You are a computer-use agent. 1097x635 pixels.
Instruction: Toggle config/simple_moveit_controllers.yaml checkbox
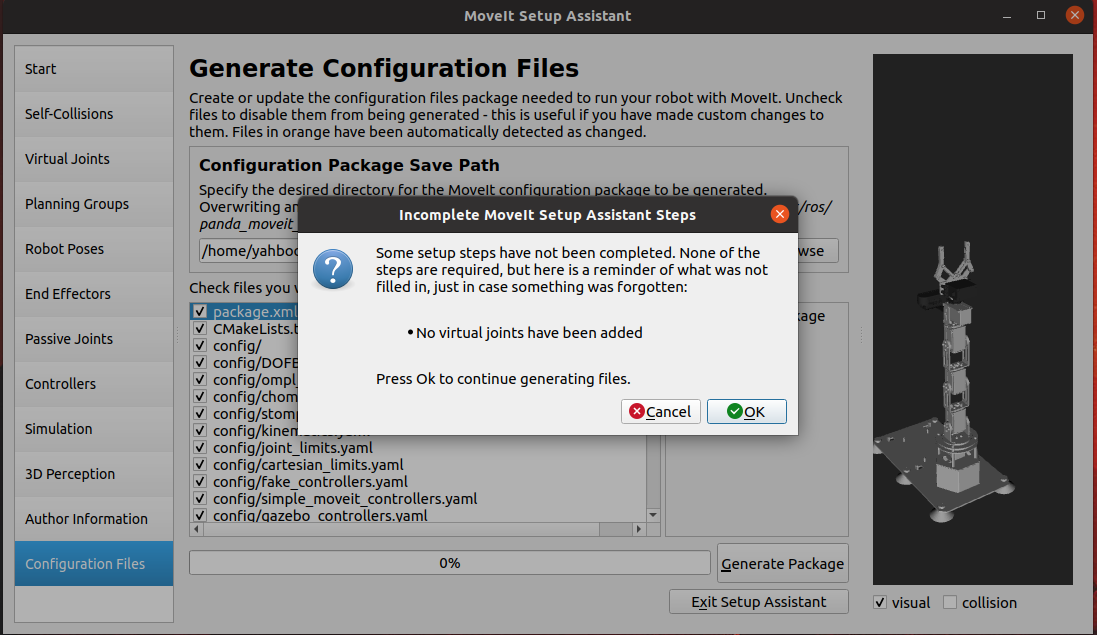200,499
